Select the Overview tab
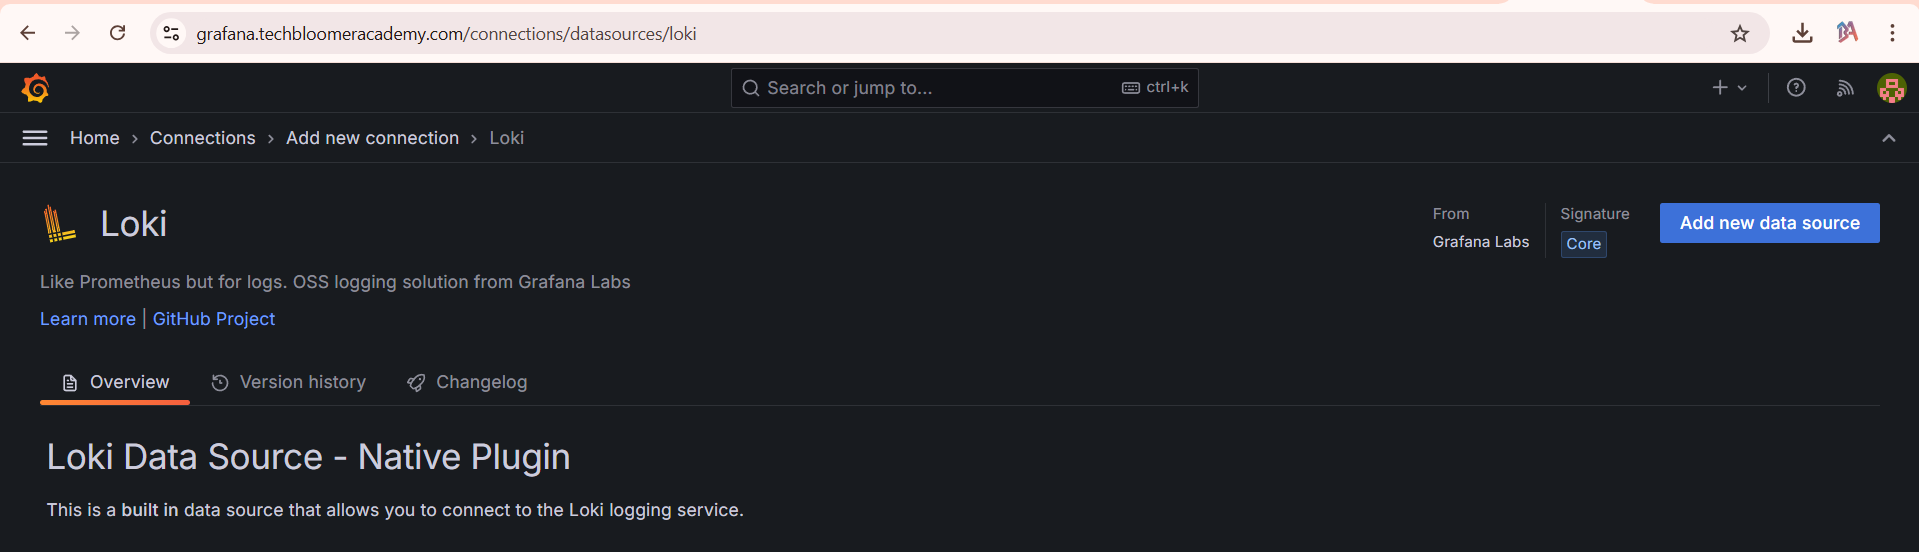The width and height of the screenshot is (1919, 552). (115, 382)
